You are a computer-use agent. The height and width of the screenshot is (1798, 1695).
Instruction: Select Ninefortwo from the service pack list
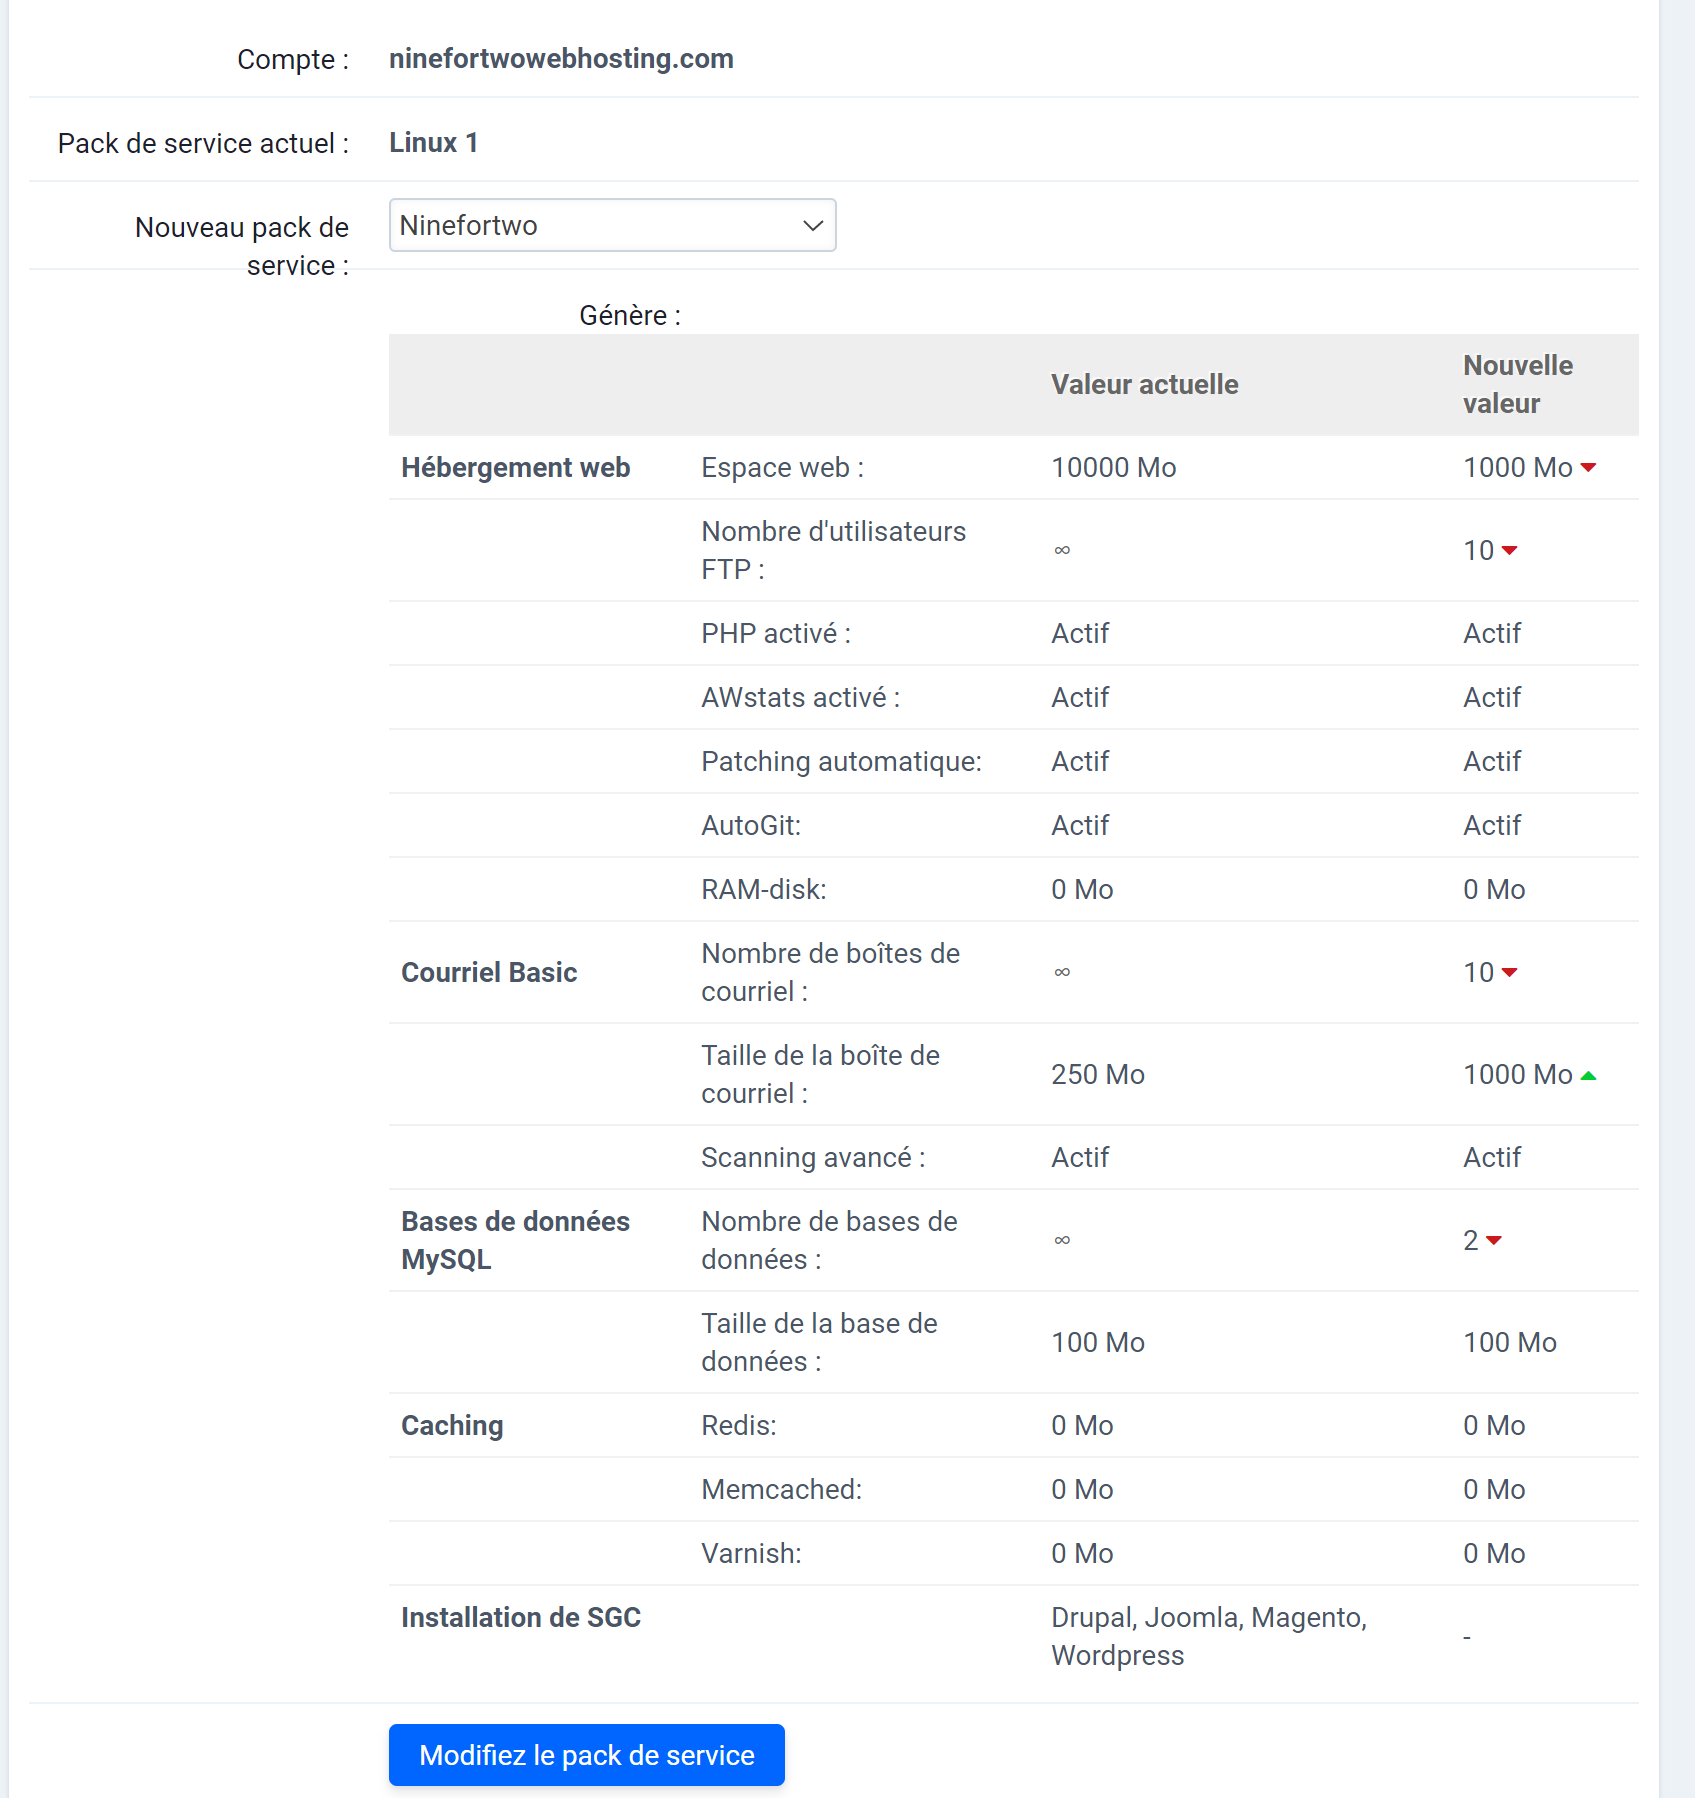point(612,225)
